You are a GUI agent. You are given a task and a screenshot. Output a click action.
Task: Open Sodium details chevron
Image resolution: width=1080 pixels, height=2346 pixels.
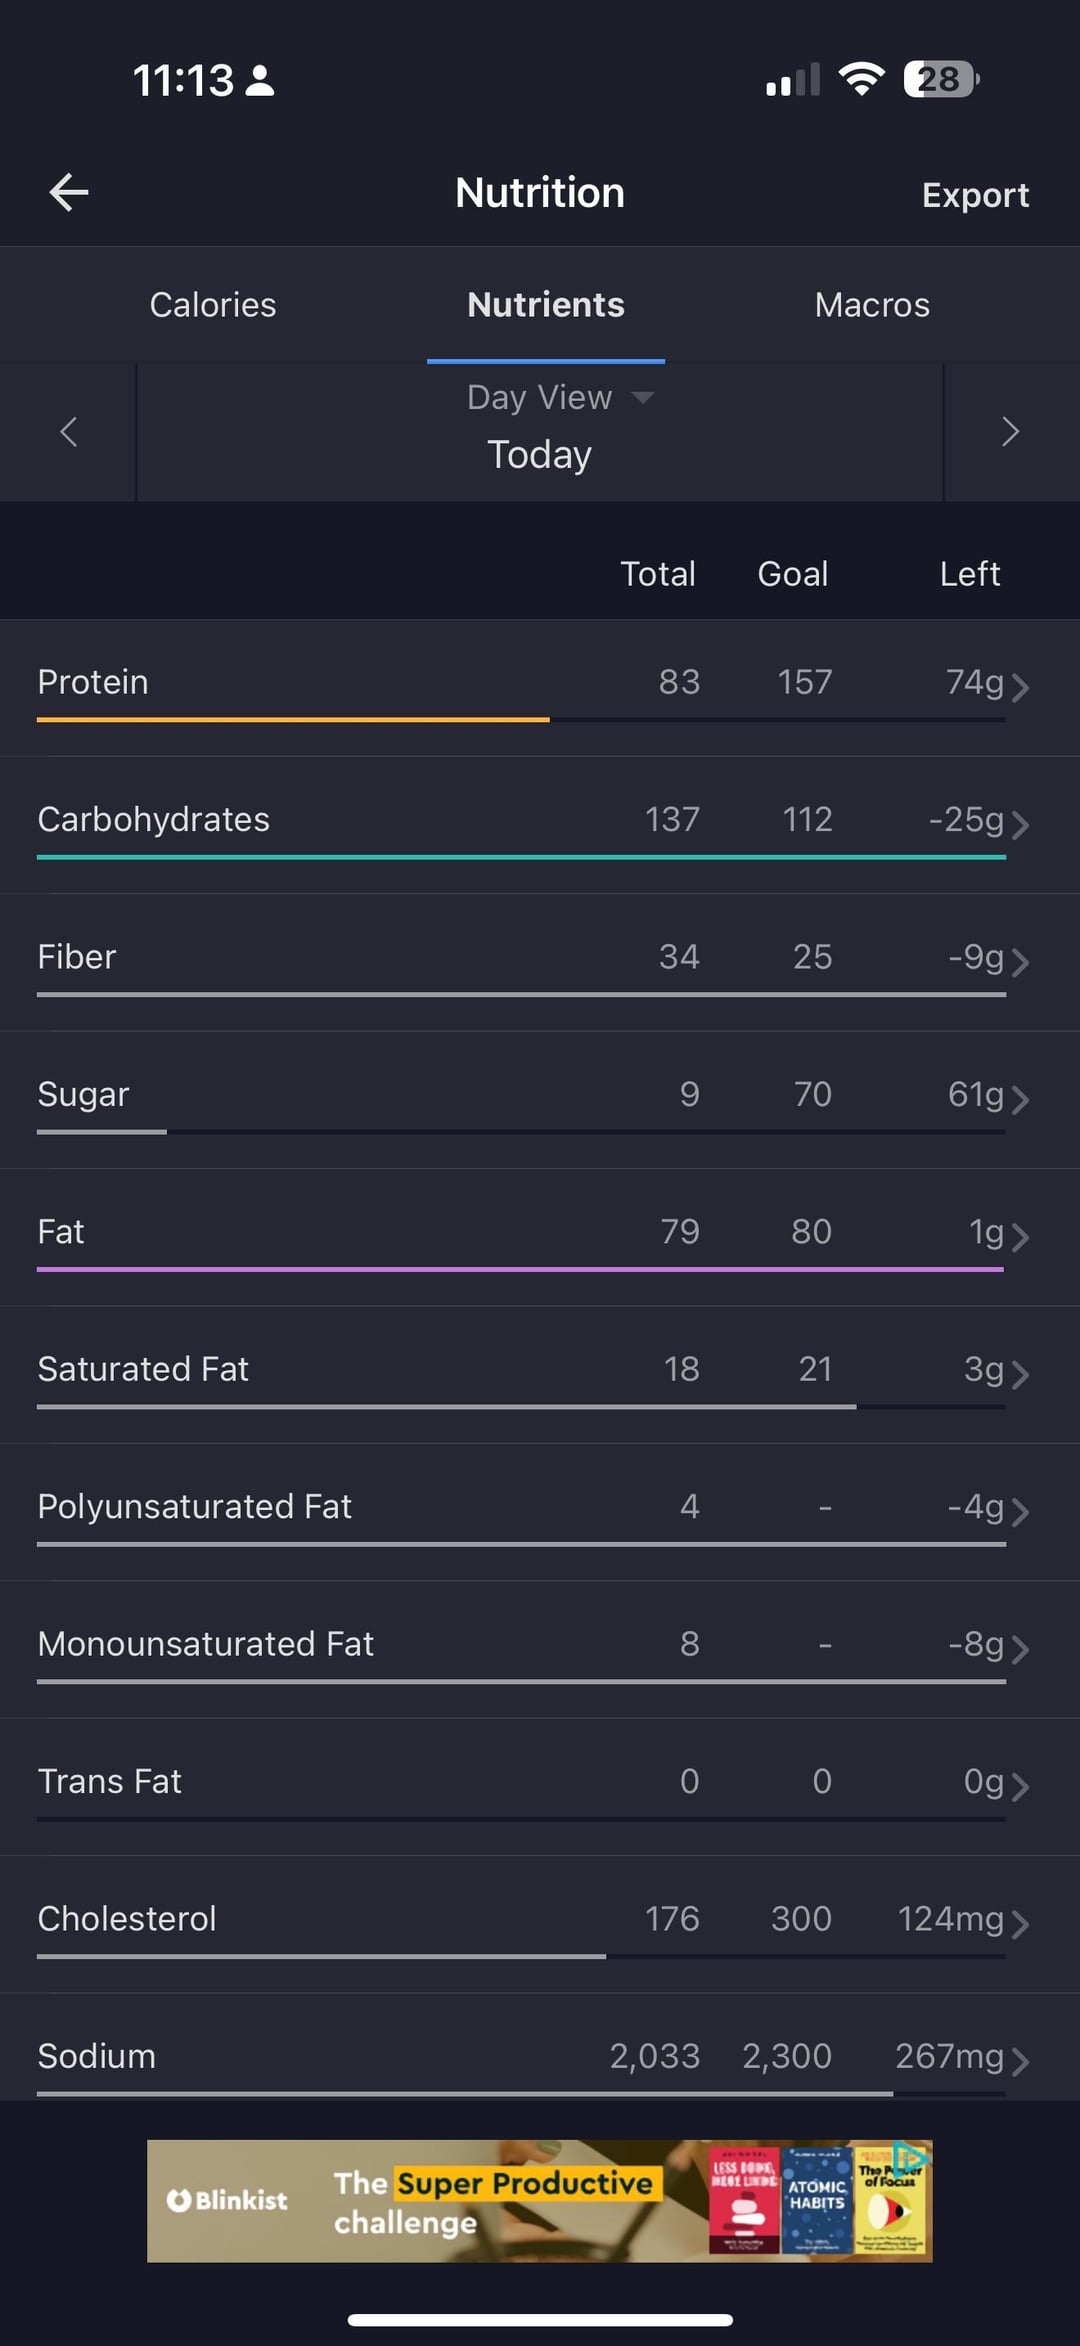pos(1019,2061)
